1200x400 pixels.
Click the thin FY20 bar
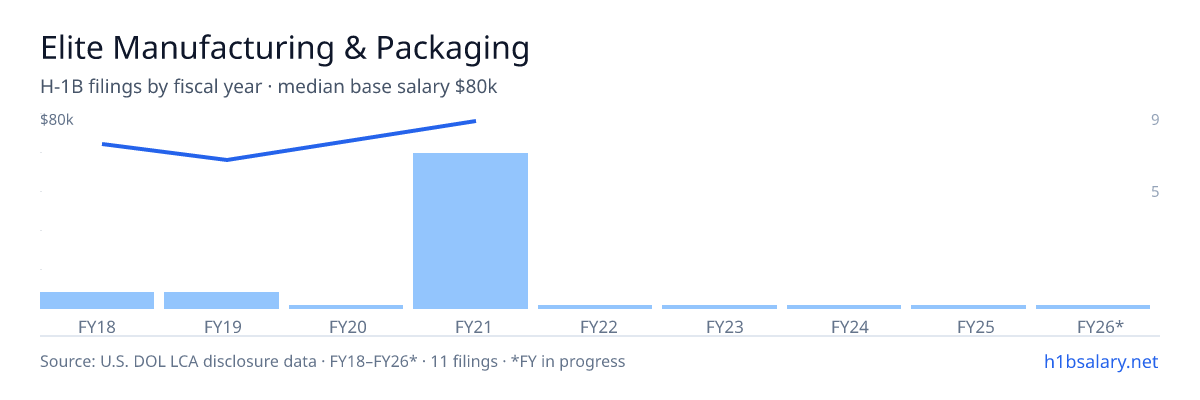(x=346, y=307)
